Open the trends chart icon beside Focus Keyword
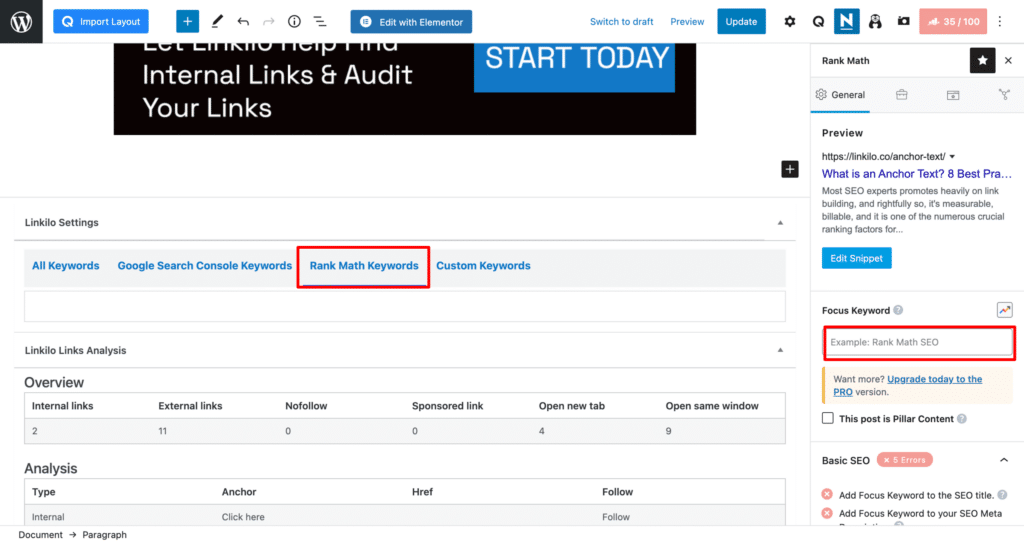The height and width of the screenshot is (543, 1024). (x=1004, y=310)
